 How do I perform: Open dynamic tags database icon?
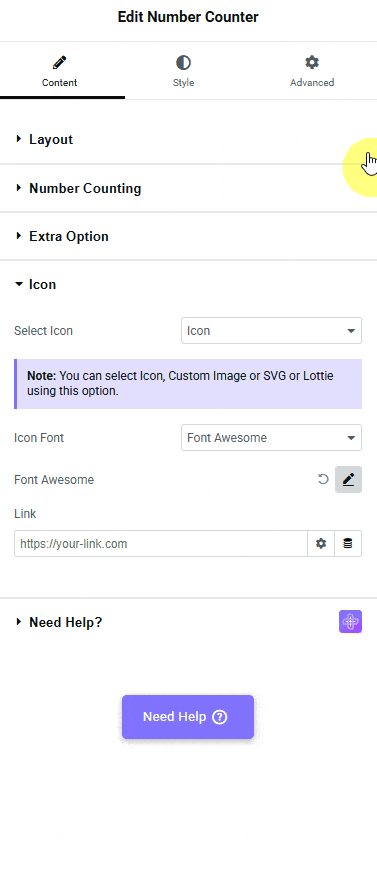coord(348,544)
